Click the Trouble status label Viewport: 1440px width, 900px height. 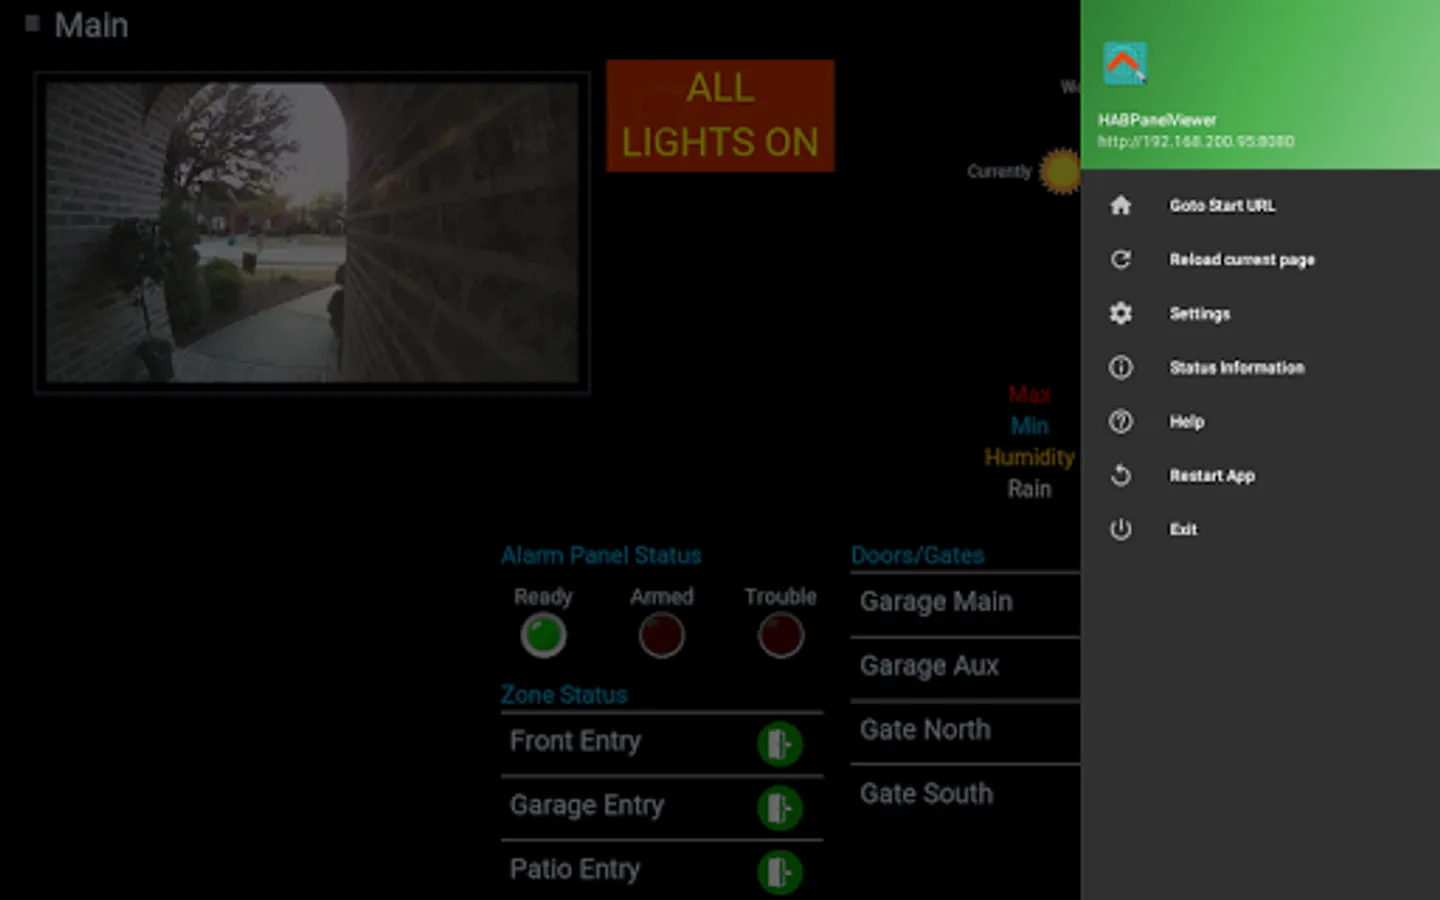780,596
